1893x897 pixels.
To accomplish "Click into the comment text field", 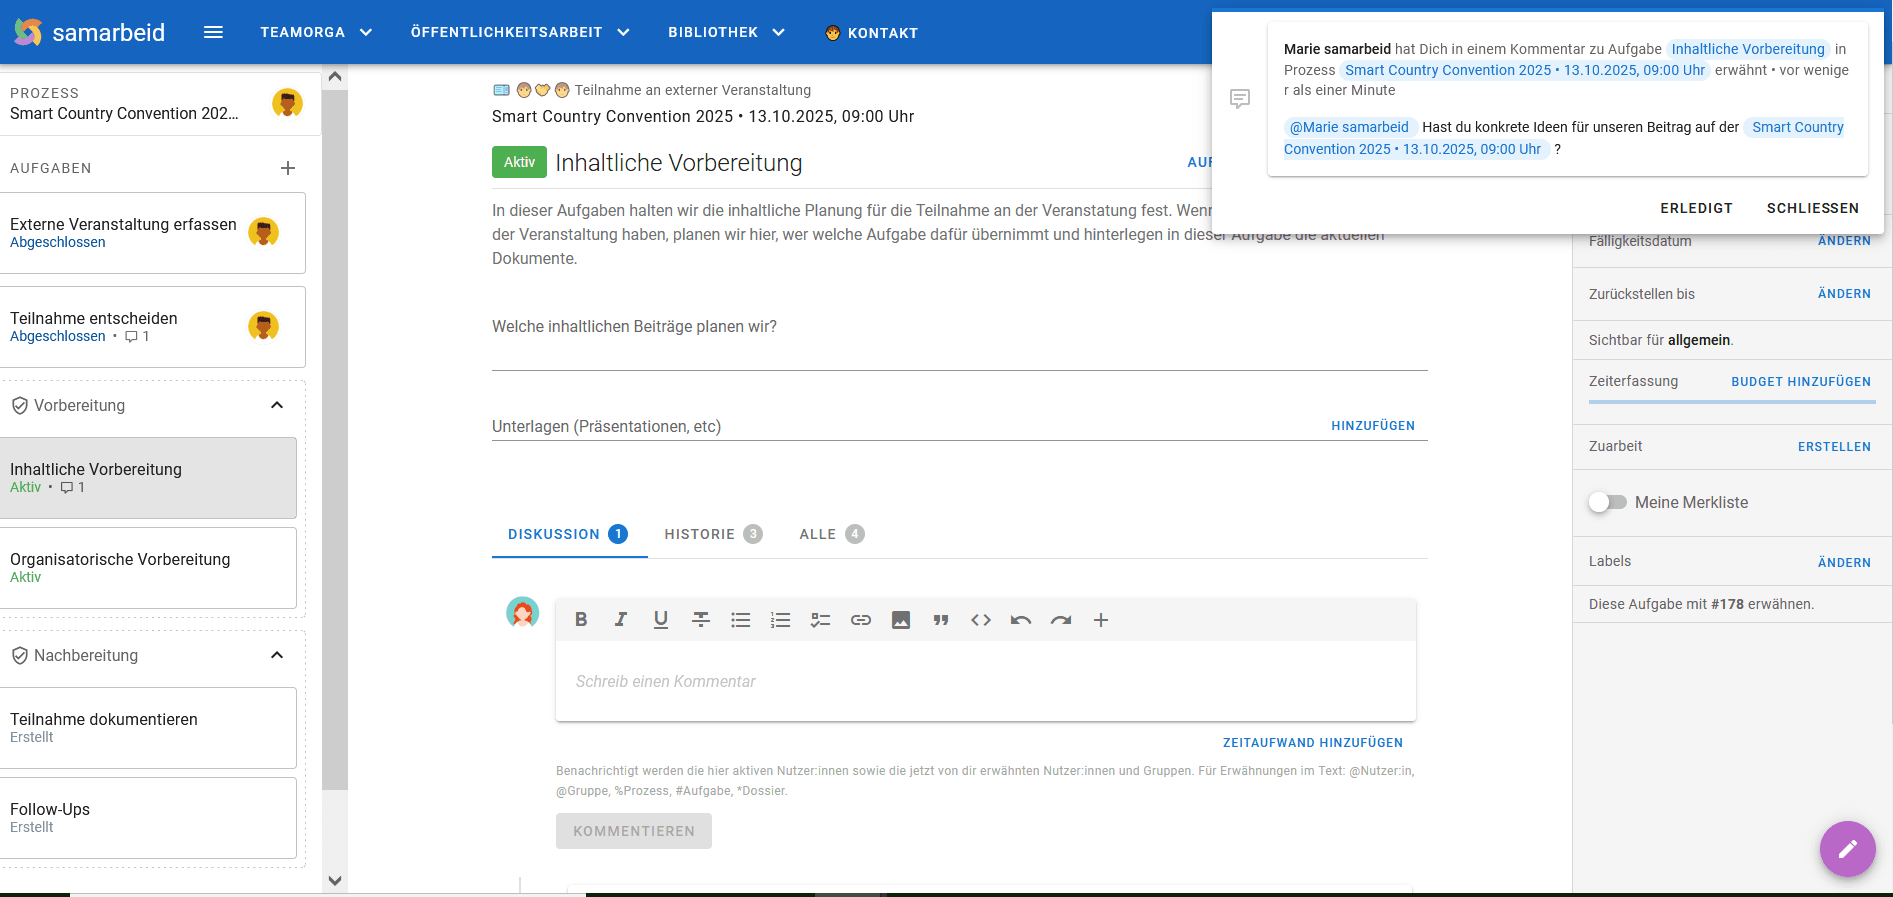I will coord(985,681).
